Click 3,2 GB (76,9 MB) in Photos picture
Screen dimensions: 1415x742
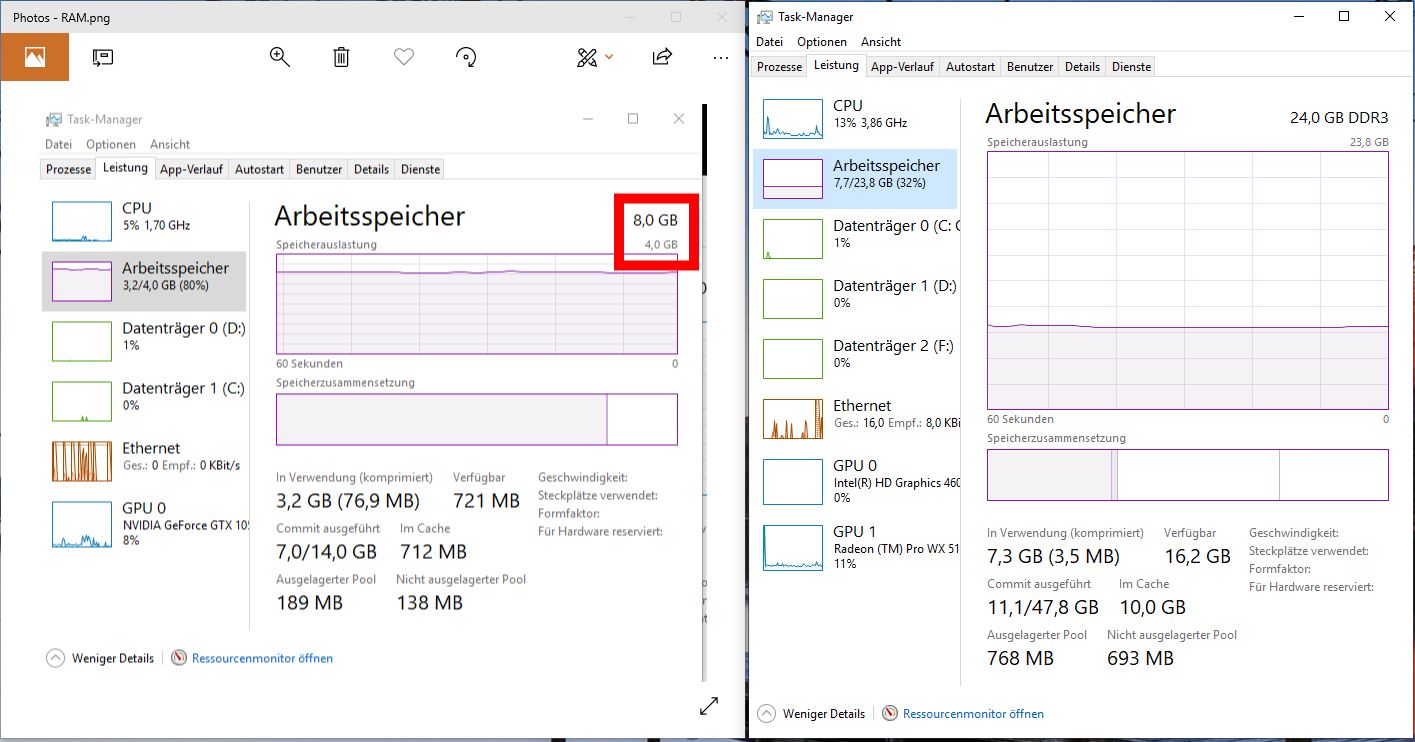tap(348, 501)
